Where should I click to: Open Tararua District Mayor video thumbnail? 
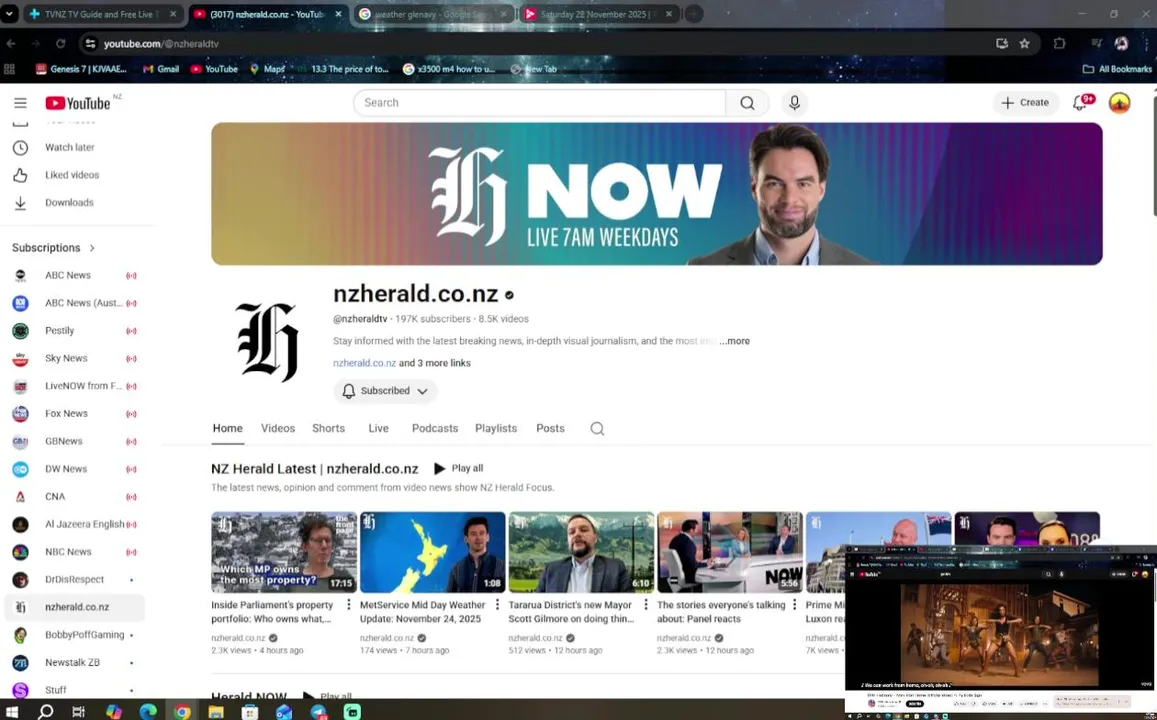pyautogui.click(x=581, y=553)
